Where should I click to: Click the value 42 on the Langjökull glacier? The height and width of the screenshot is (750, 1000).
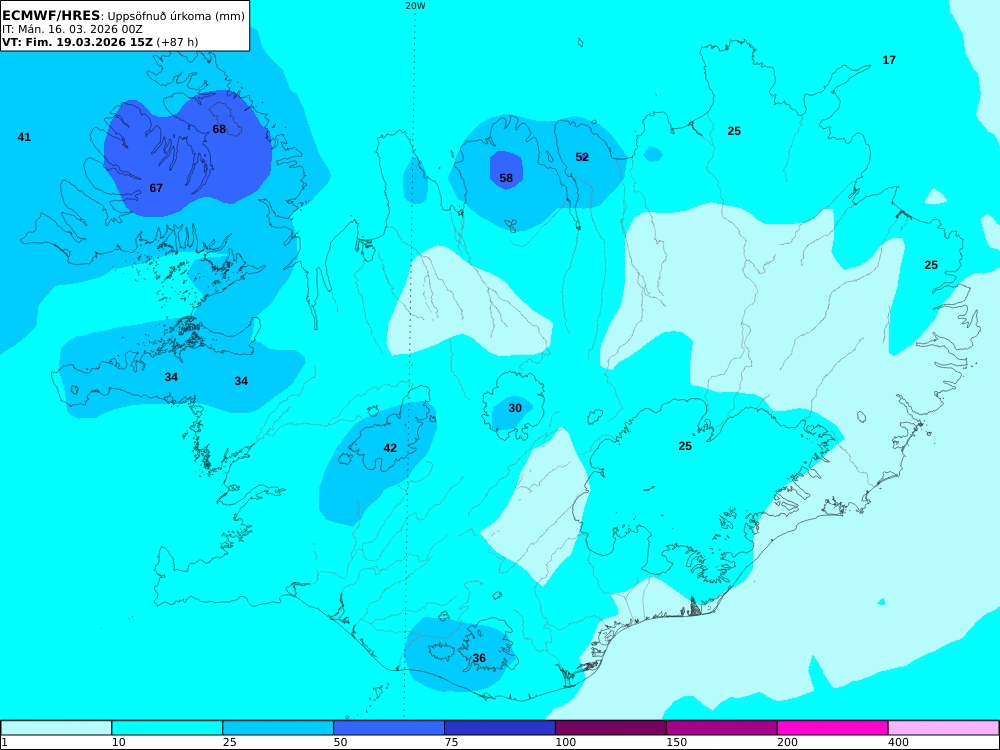(x=390, y=448)
